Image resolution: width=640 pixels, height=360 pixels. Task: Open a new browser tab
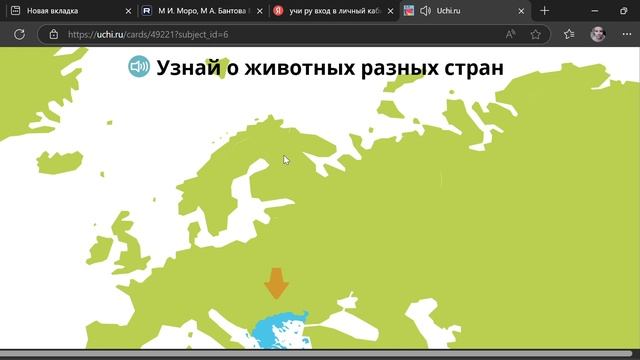tap(544, 11)
